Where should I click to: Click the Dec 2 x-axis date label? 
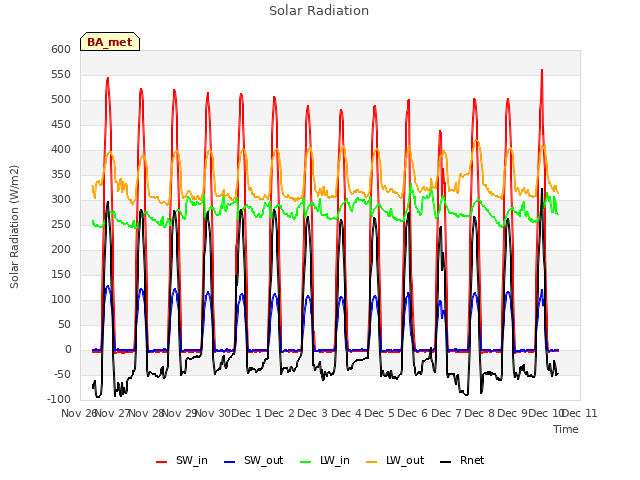(280, 413)
